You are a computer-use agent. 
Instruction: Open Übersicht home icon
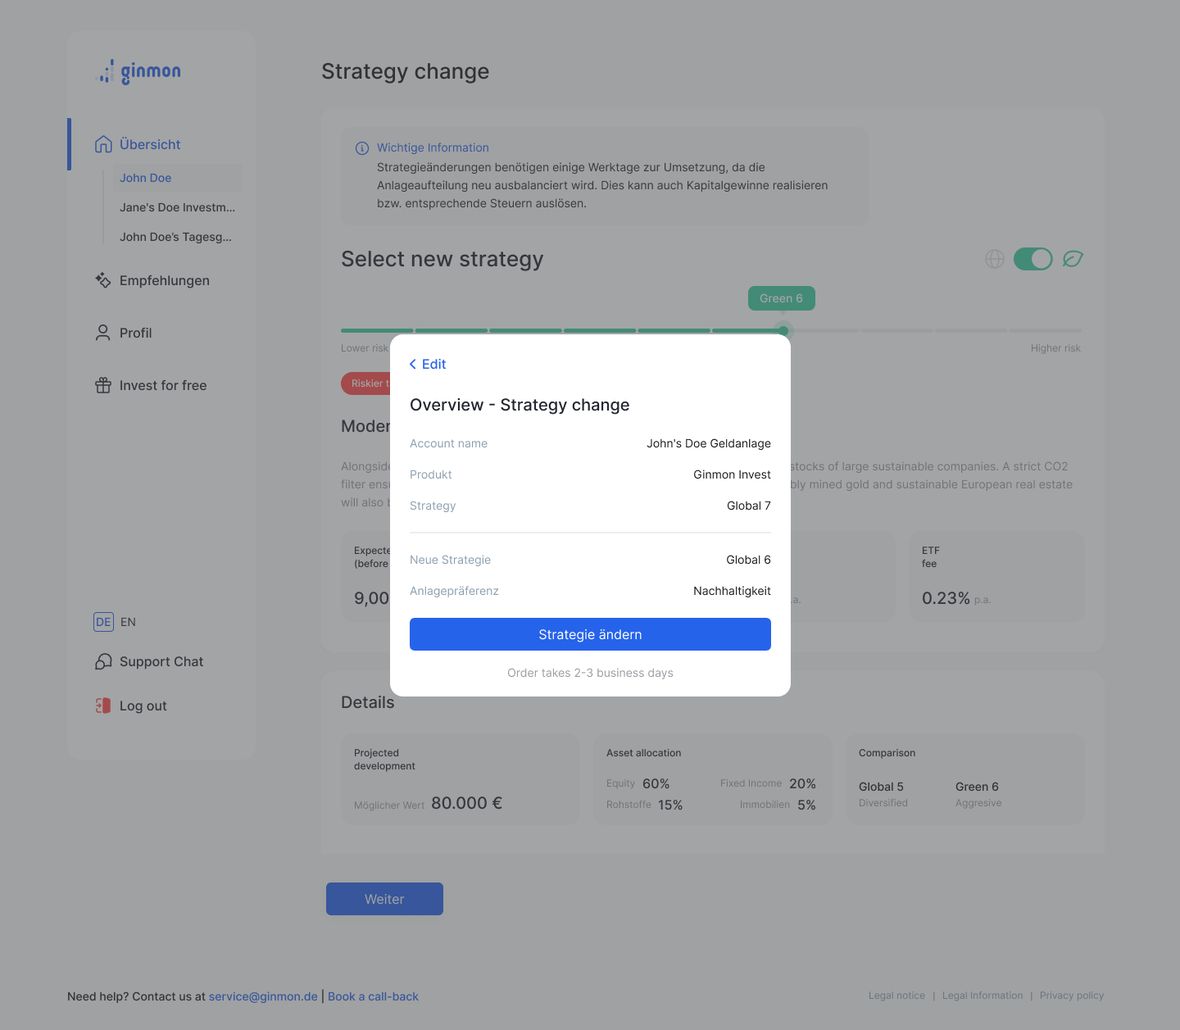pyautogui.click(x=103, y=144)
